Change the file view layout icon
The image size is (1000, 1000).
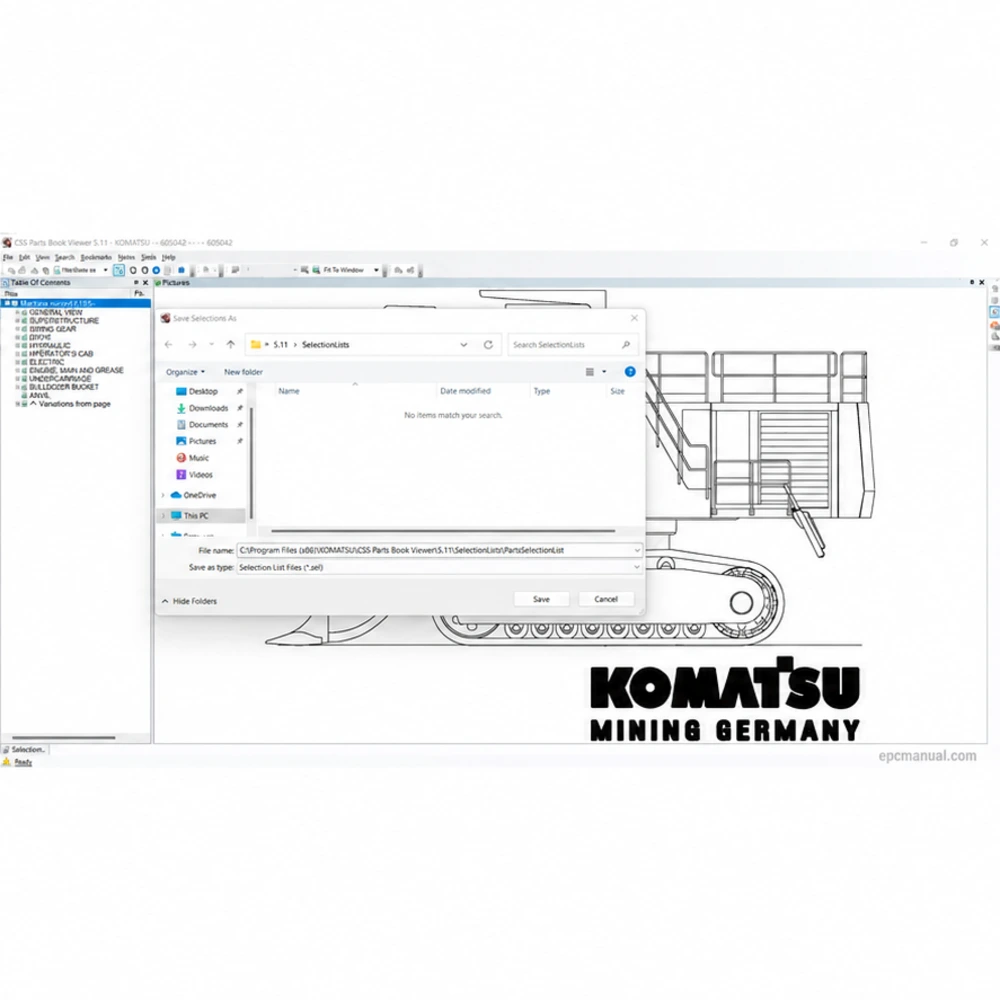pos(590,372)
